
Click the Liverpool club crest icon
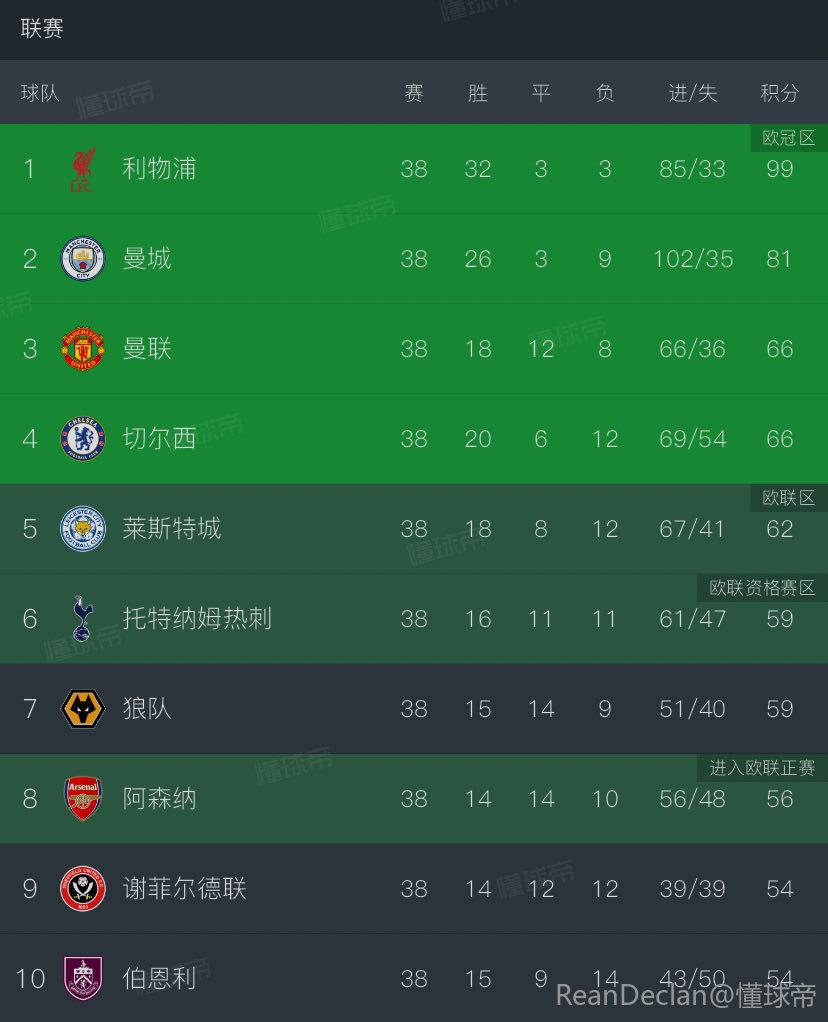83,169
